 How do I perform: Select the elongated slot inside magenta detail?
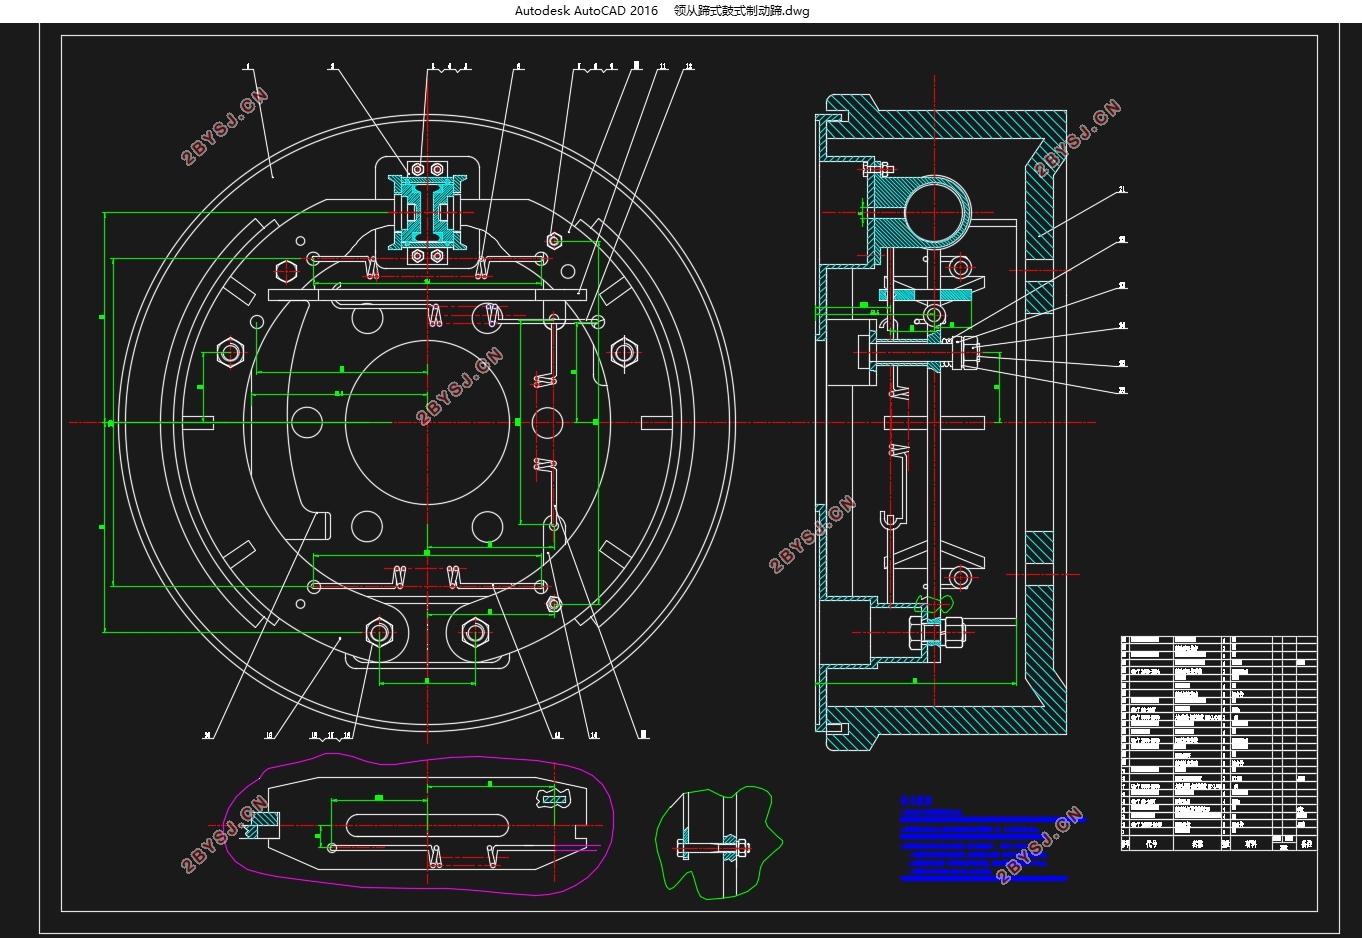(x=429, y=828)
